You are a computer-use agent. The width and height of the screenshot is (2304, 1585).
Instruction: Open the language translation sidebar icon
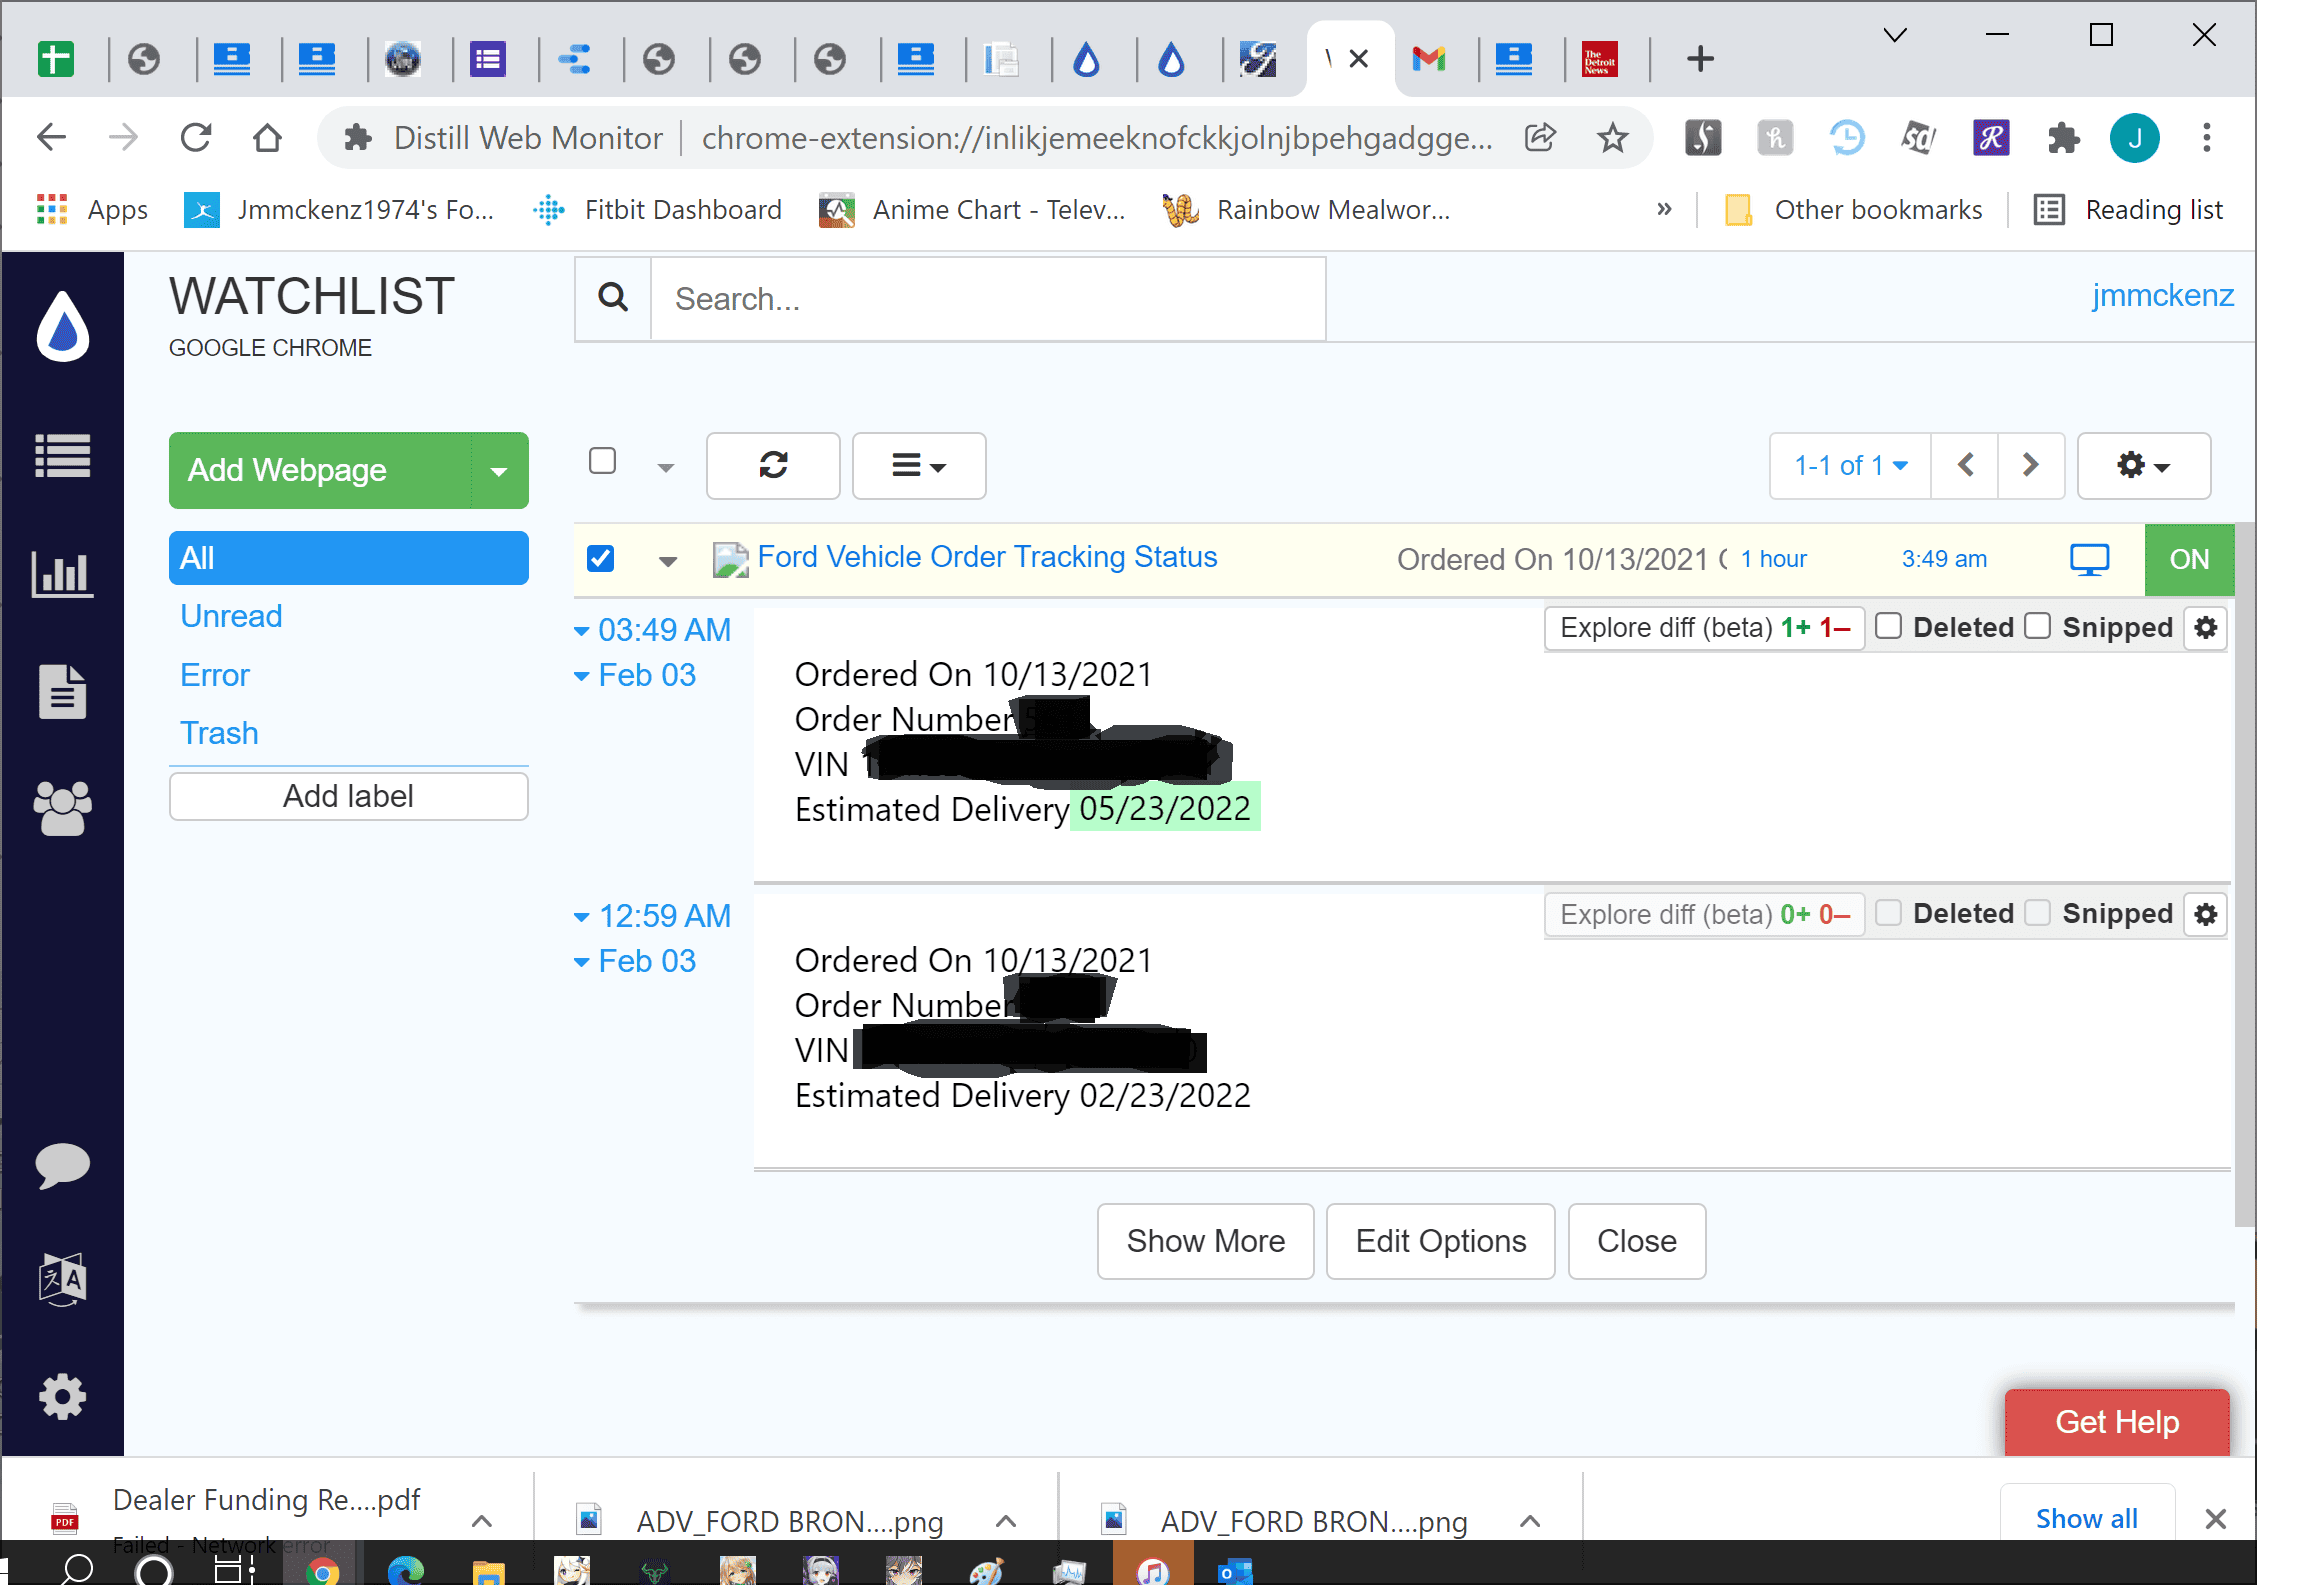pyautogui.click(x=63, y=1279)
